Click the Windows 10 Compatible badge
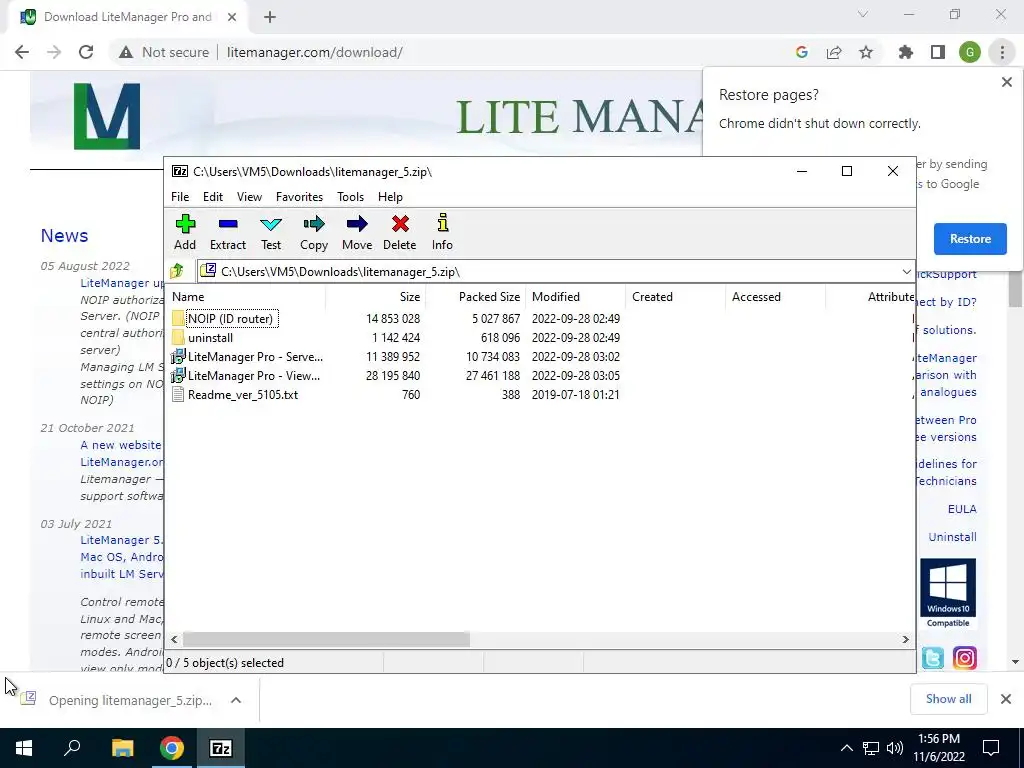The width and height of the screenshot is (1024, 768). pos(948,593)
